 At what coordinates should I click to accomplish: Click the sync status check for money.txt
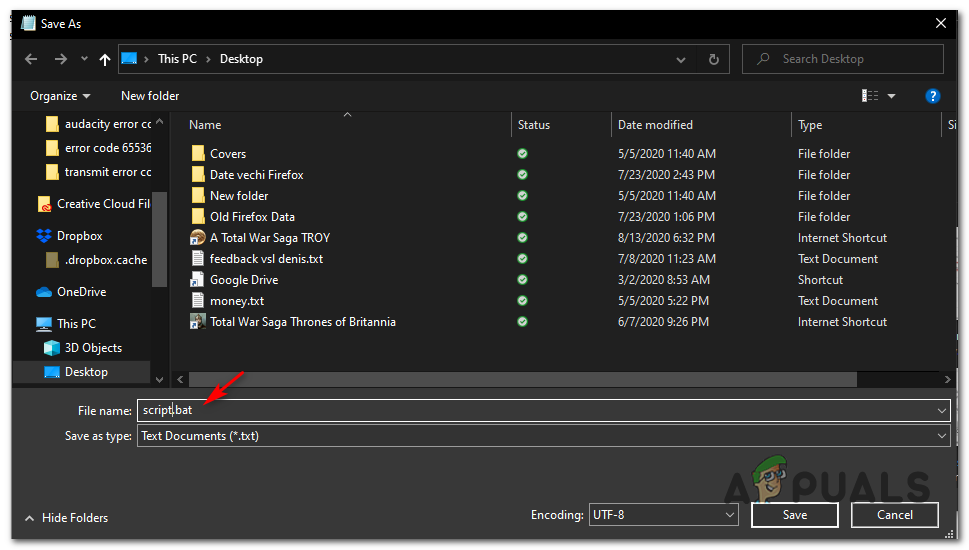[522, 300]
